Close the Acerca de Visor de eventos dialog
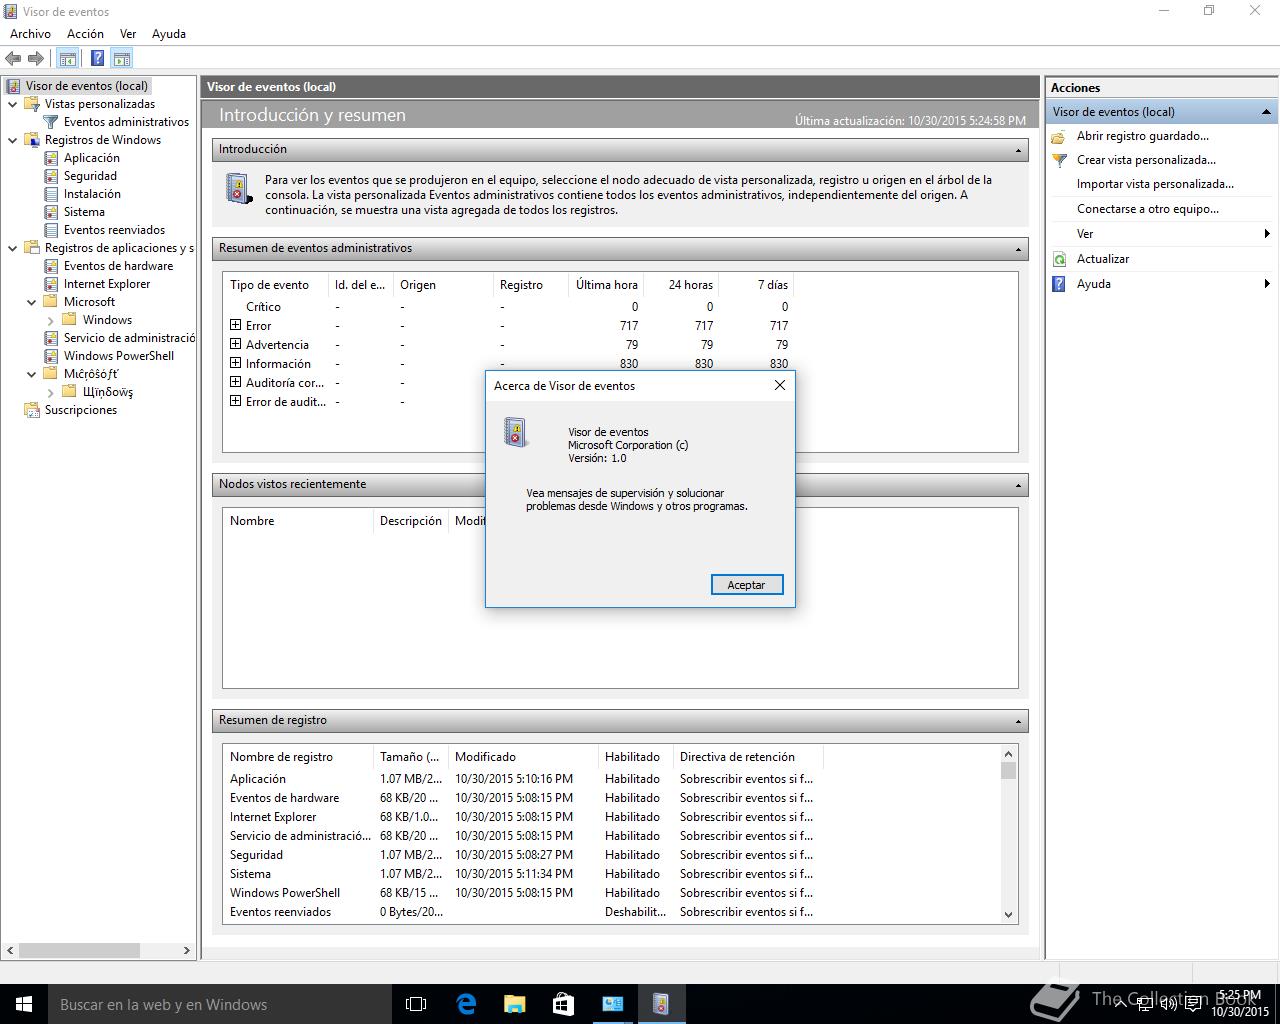 (780, 385)
